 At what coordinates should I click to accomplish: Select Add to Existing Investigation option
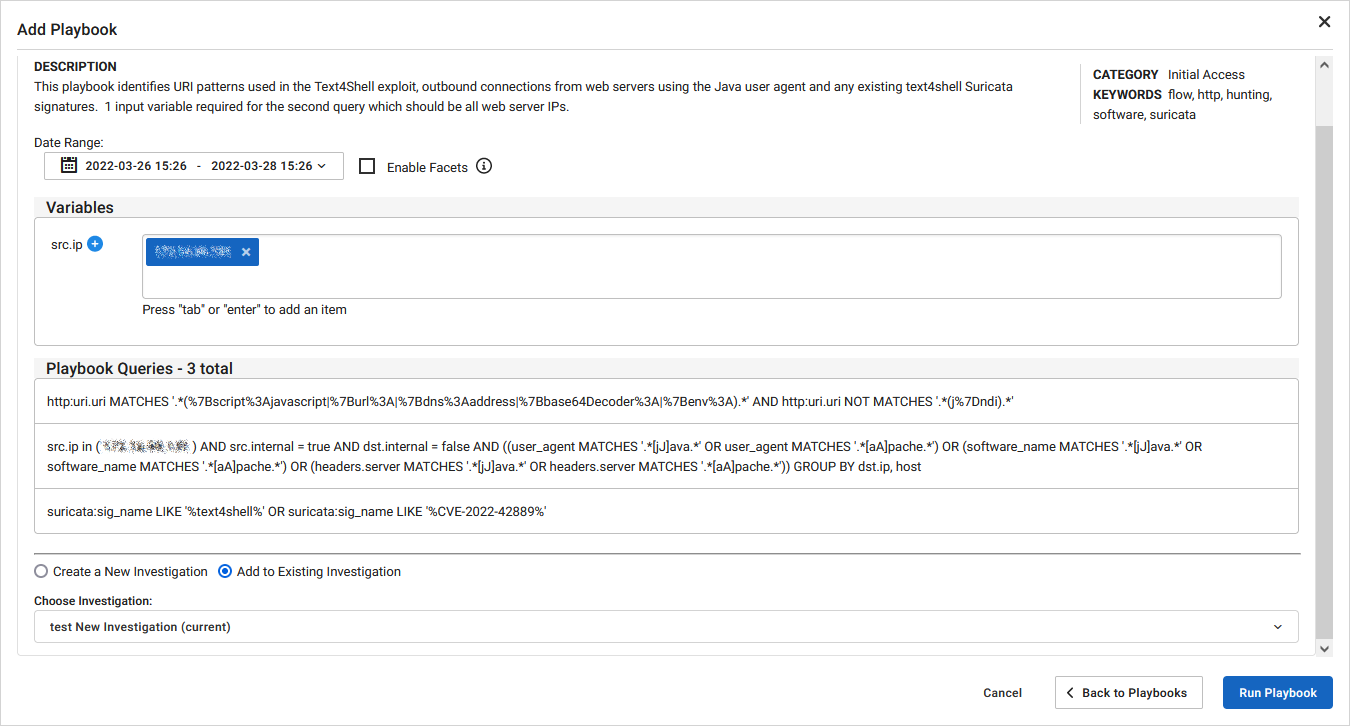pyautogui.click(x=225, y=571)
